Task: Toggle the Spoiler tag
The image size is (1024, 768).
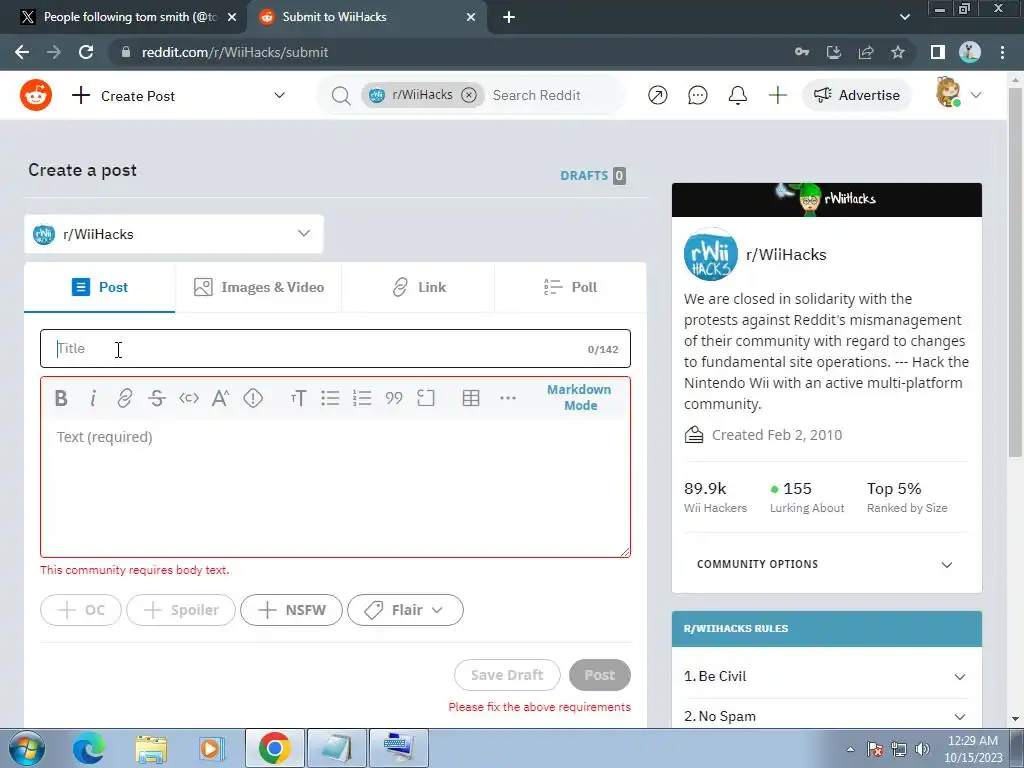Action: [x=181, y=610]
